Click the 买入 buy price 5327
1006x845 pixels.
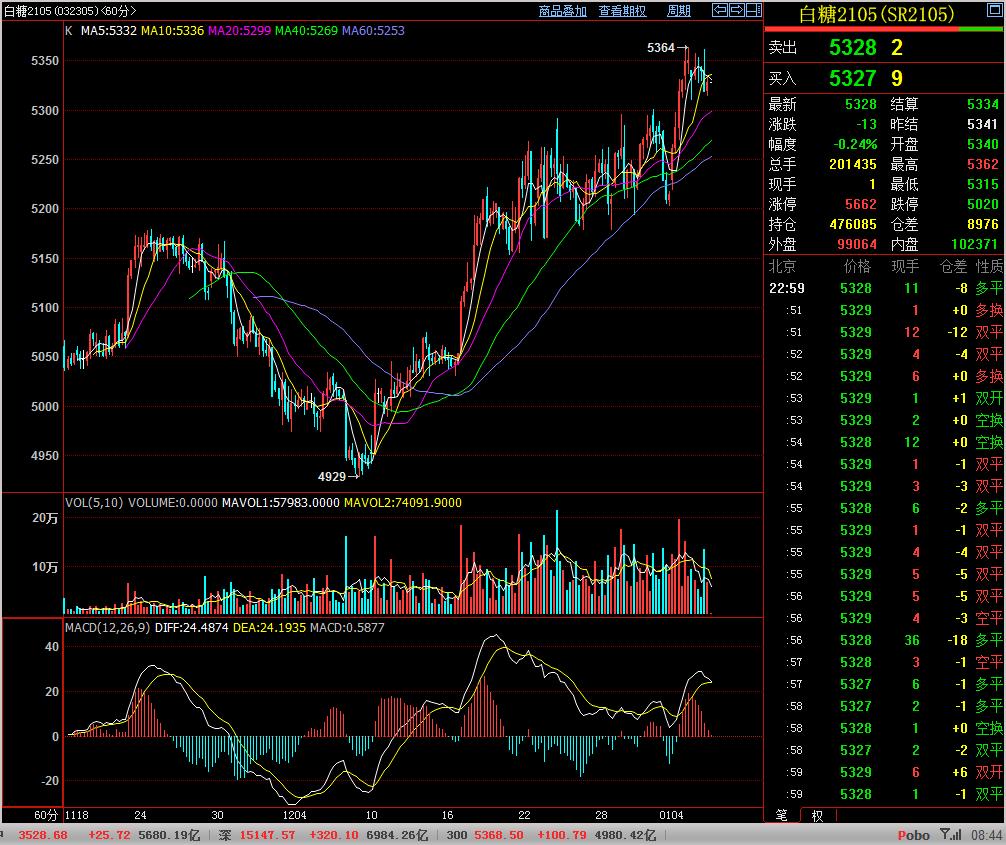click(x=852, y=79)
